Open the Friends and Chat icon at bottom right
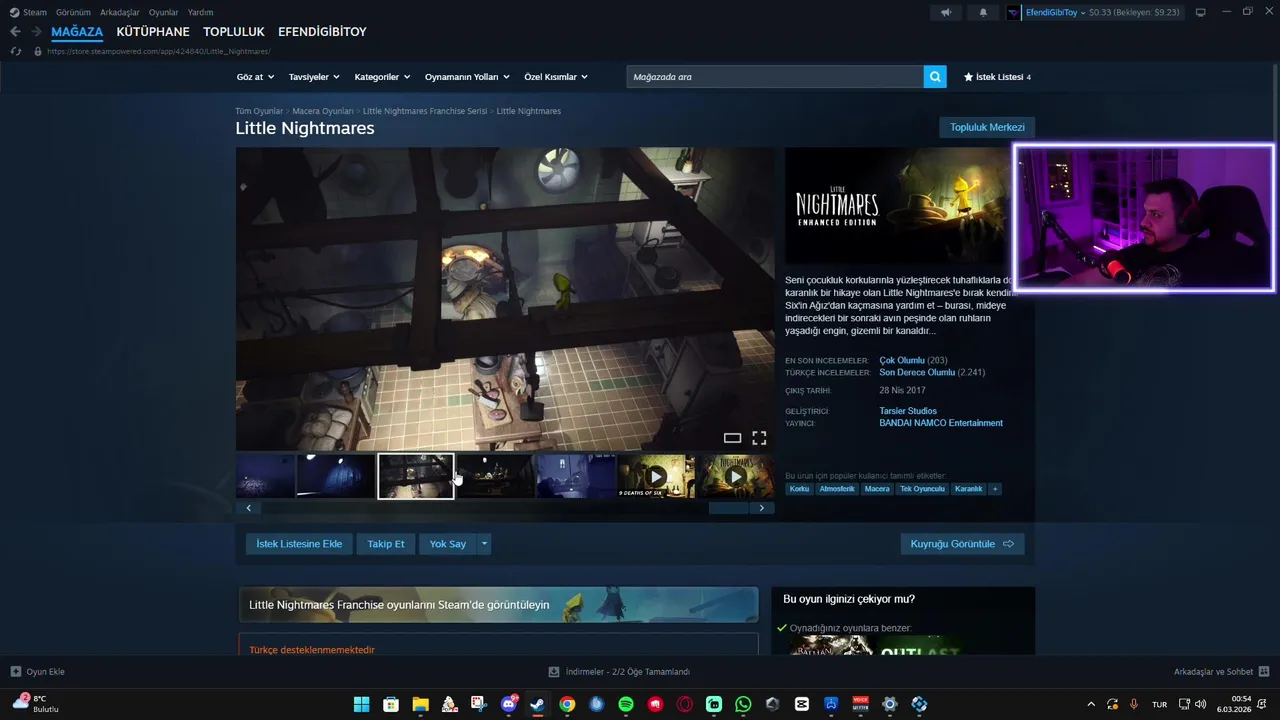Image resolution: width=1280 pixels, height=720 pixels. pyautogui.click(x=1264, y=672)
